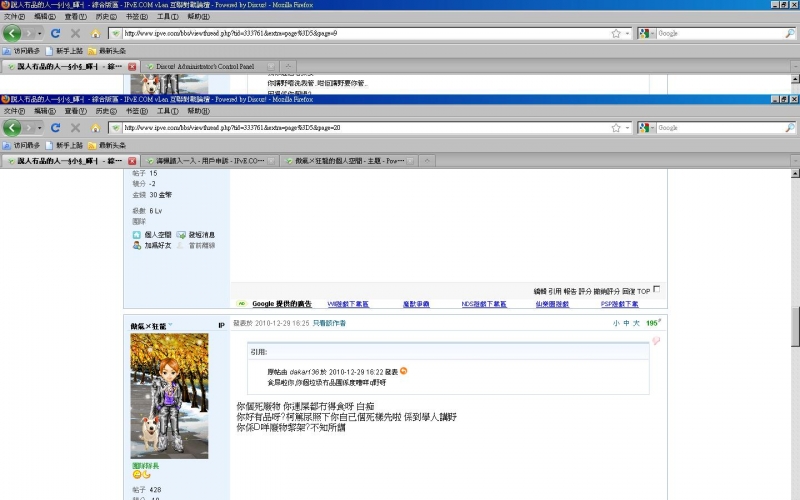Click the back arrow in lower browser toolbar
The image size is (800, 500).
point(12,128)
